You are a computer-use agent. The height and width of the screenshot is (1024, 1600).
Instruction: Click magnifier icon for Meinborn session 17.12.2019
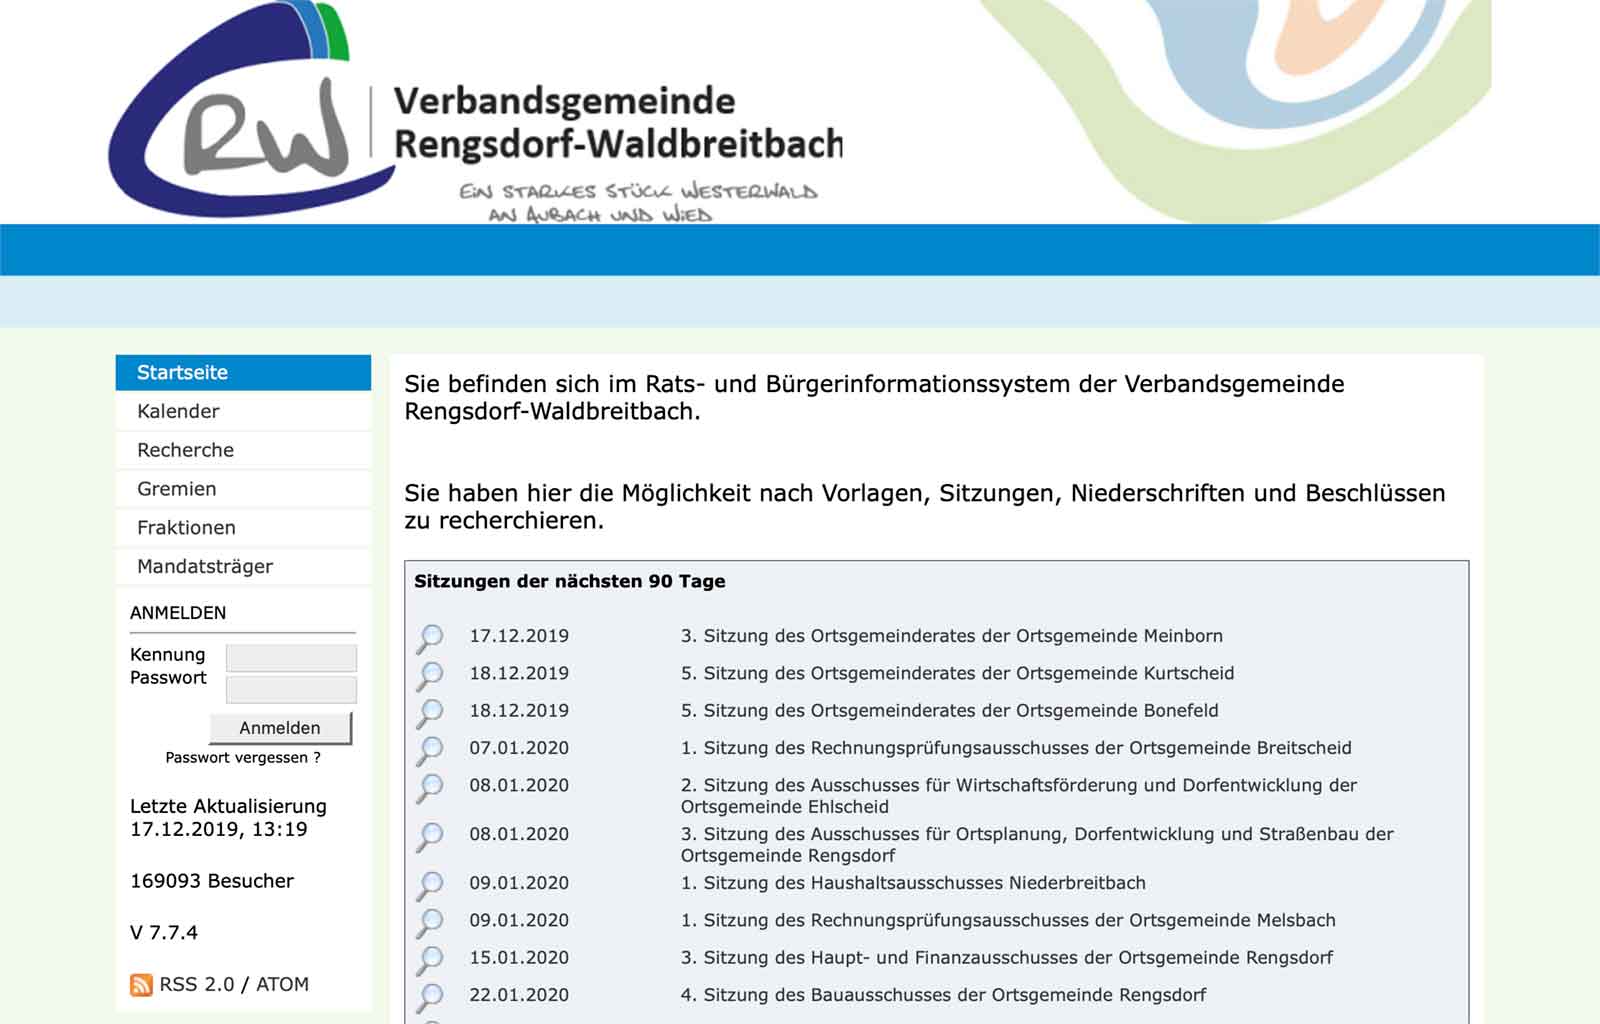click(x=430, y=638)
